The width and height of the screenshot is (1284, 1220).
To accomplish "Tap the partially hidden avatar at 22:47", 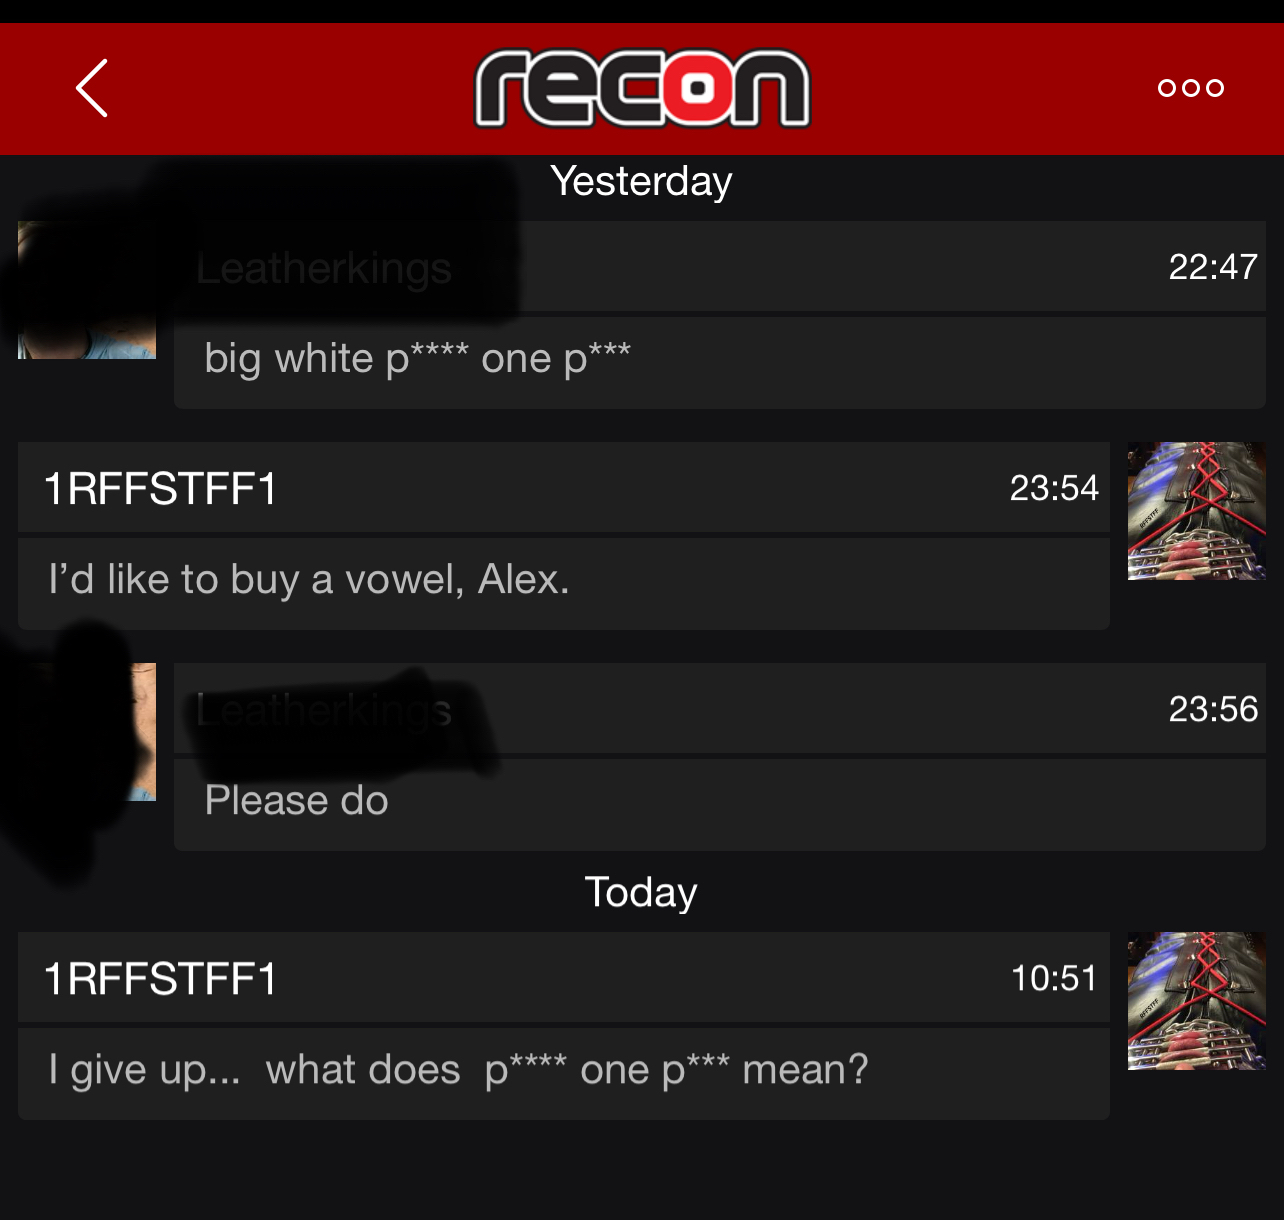I will (x=87, y=290).
